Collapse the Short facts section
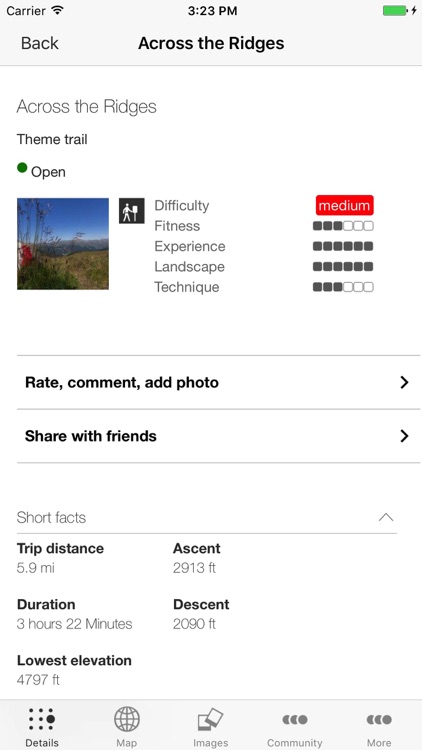This screenshot has height=750, width=422. 386,517
